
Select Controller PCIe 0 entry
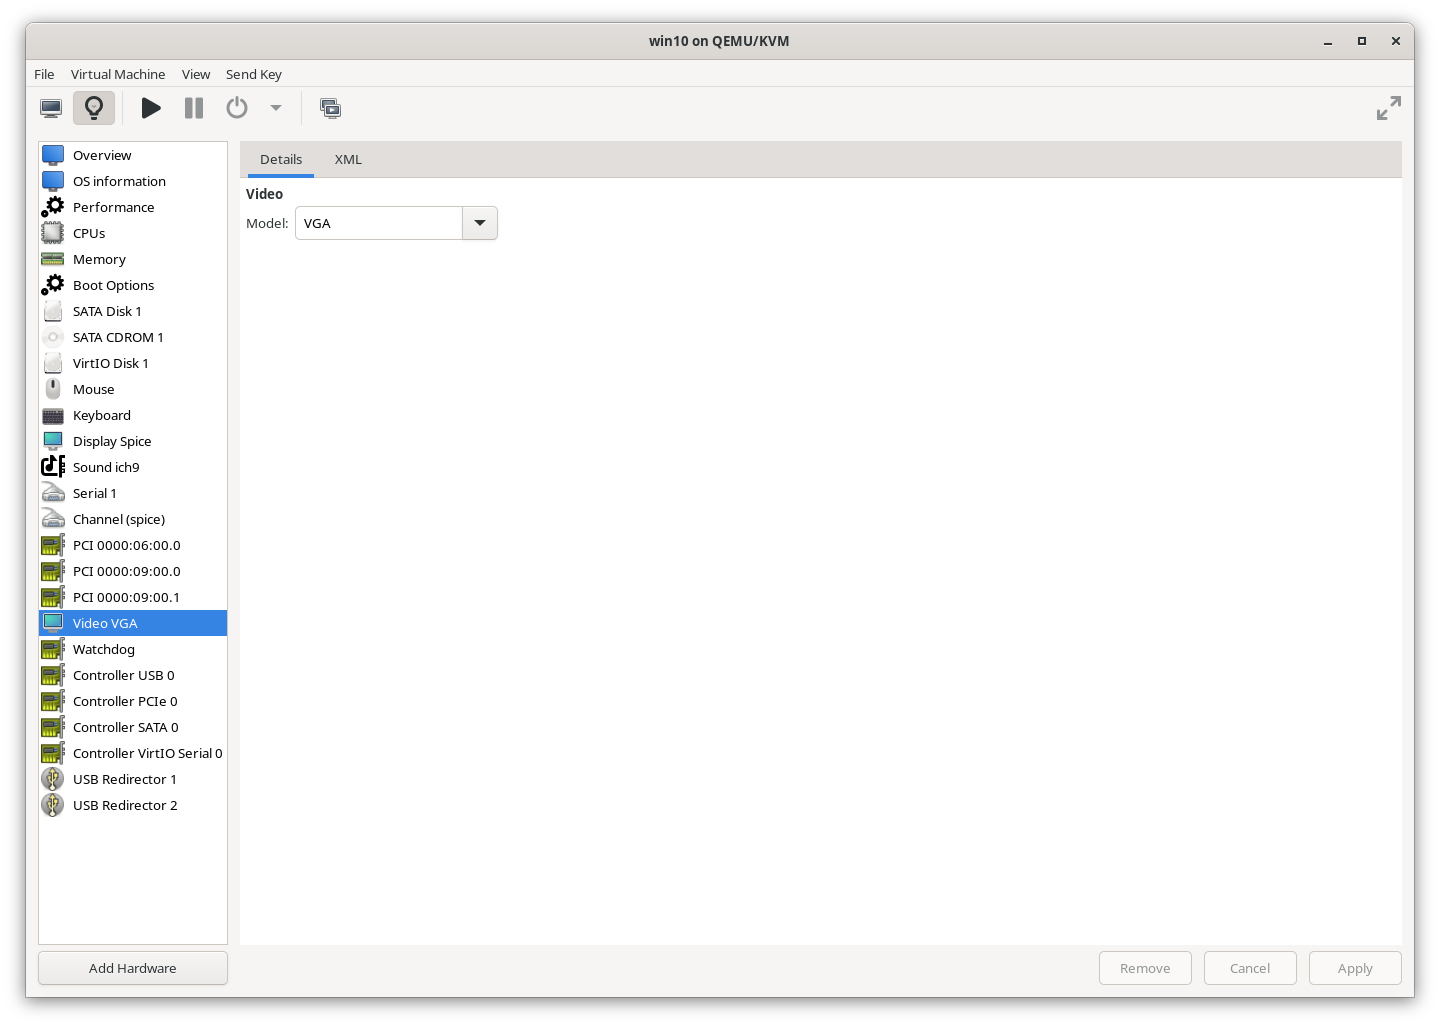point(133,701)
